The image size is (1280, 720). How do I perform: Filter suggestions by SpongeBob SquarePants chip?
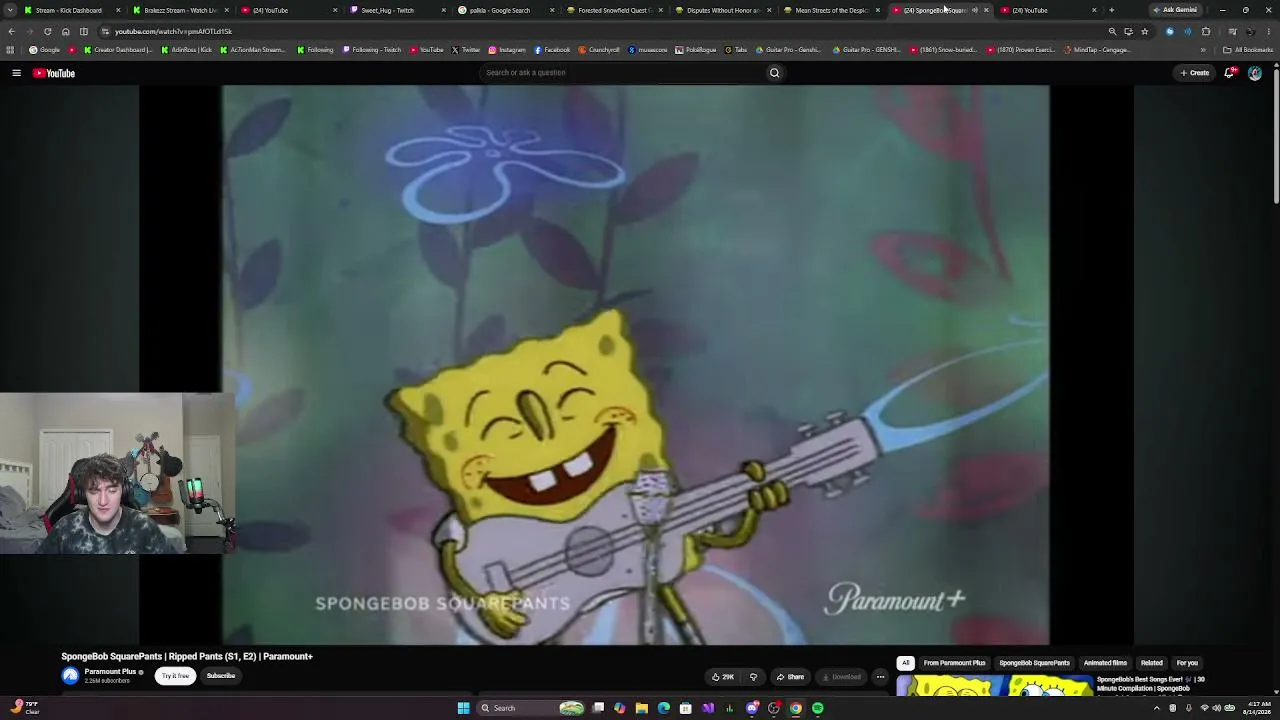1034,663
